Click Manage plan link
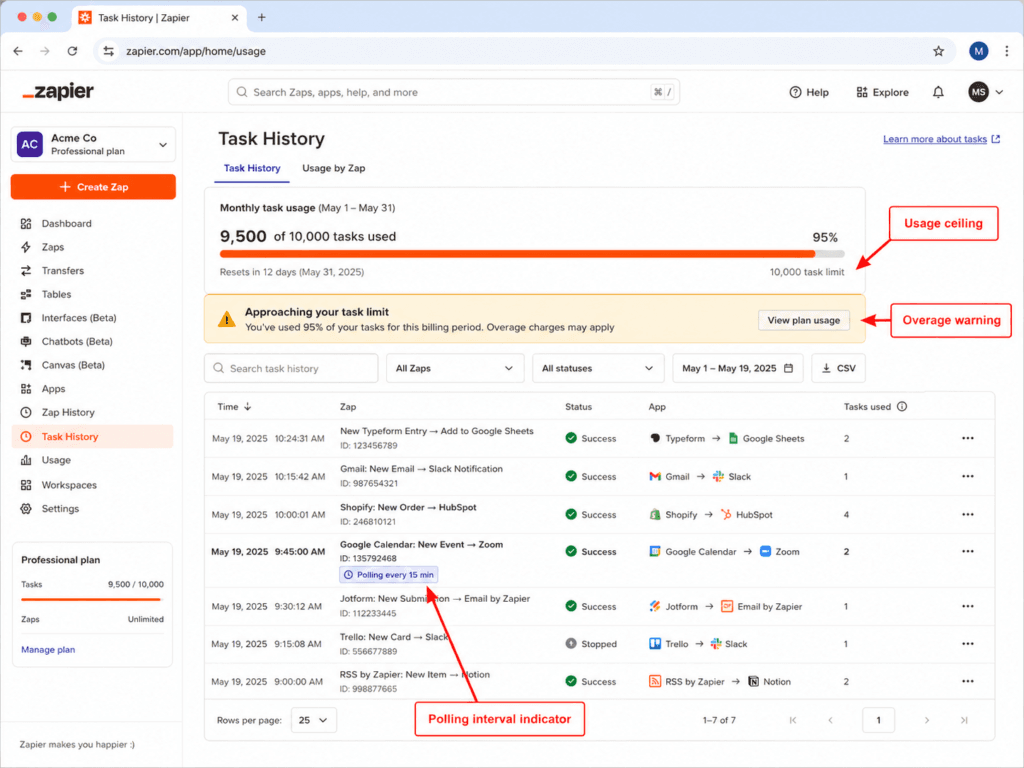 (x=48, y=649)
